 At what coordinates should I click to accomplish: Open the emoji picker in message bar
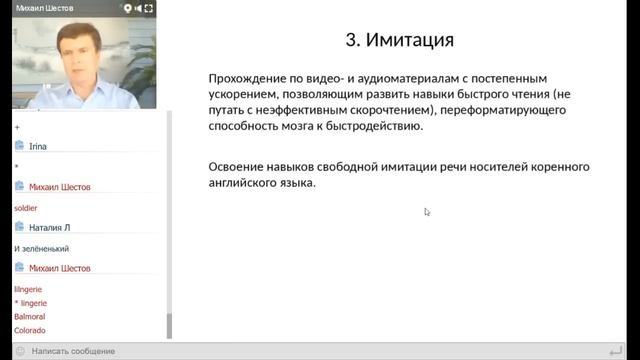point(20,351)
